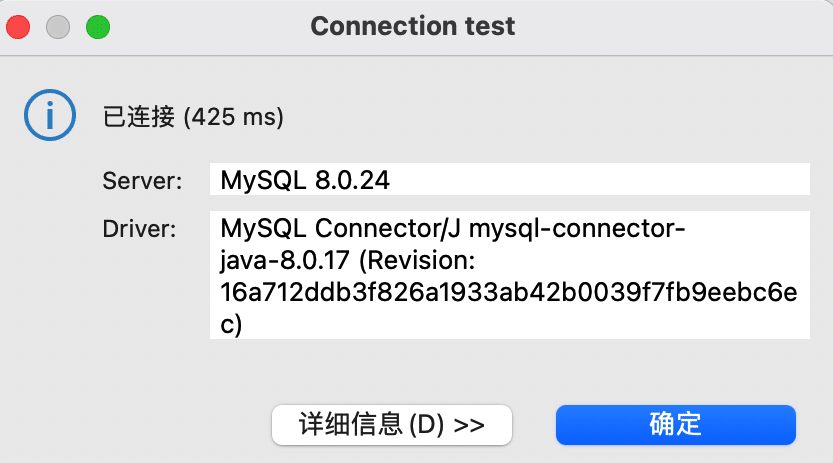Expand details with the 详细信息 (D) button
833x463 pixels.
[x=392, y=424]
